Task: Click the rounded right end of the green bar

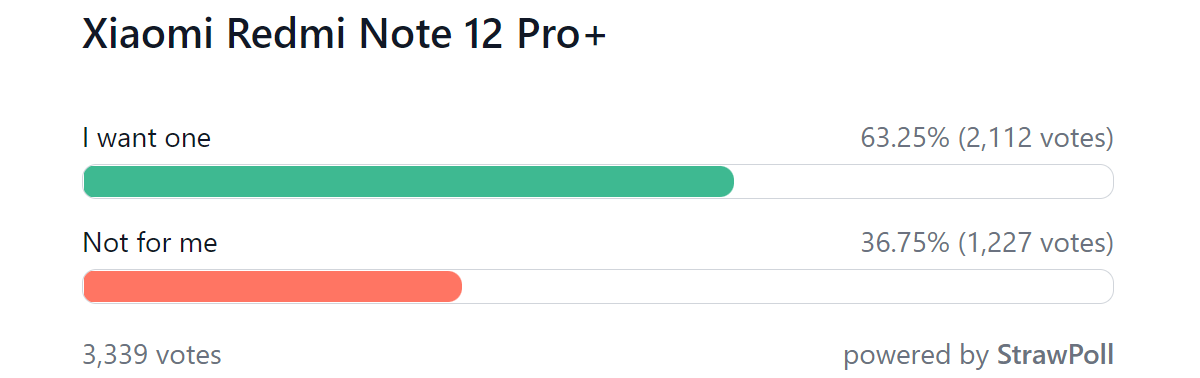Action: [x=726, y=182]
